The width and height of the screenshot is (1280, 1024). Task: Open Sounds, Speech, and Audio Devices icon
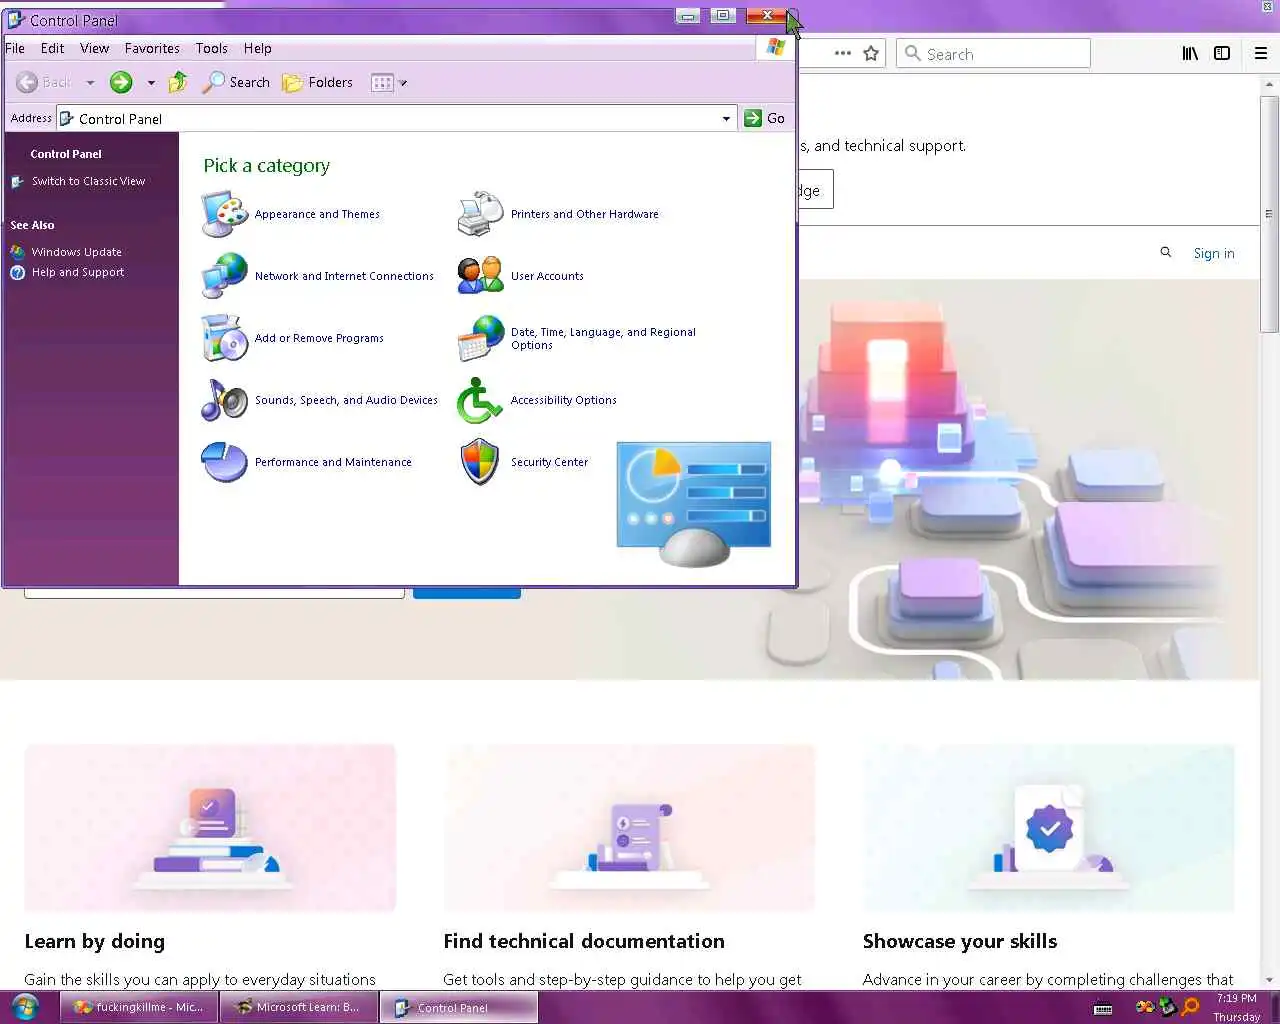pos(224,400)
